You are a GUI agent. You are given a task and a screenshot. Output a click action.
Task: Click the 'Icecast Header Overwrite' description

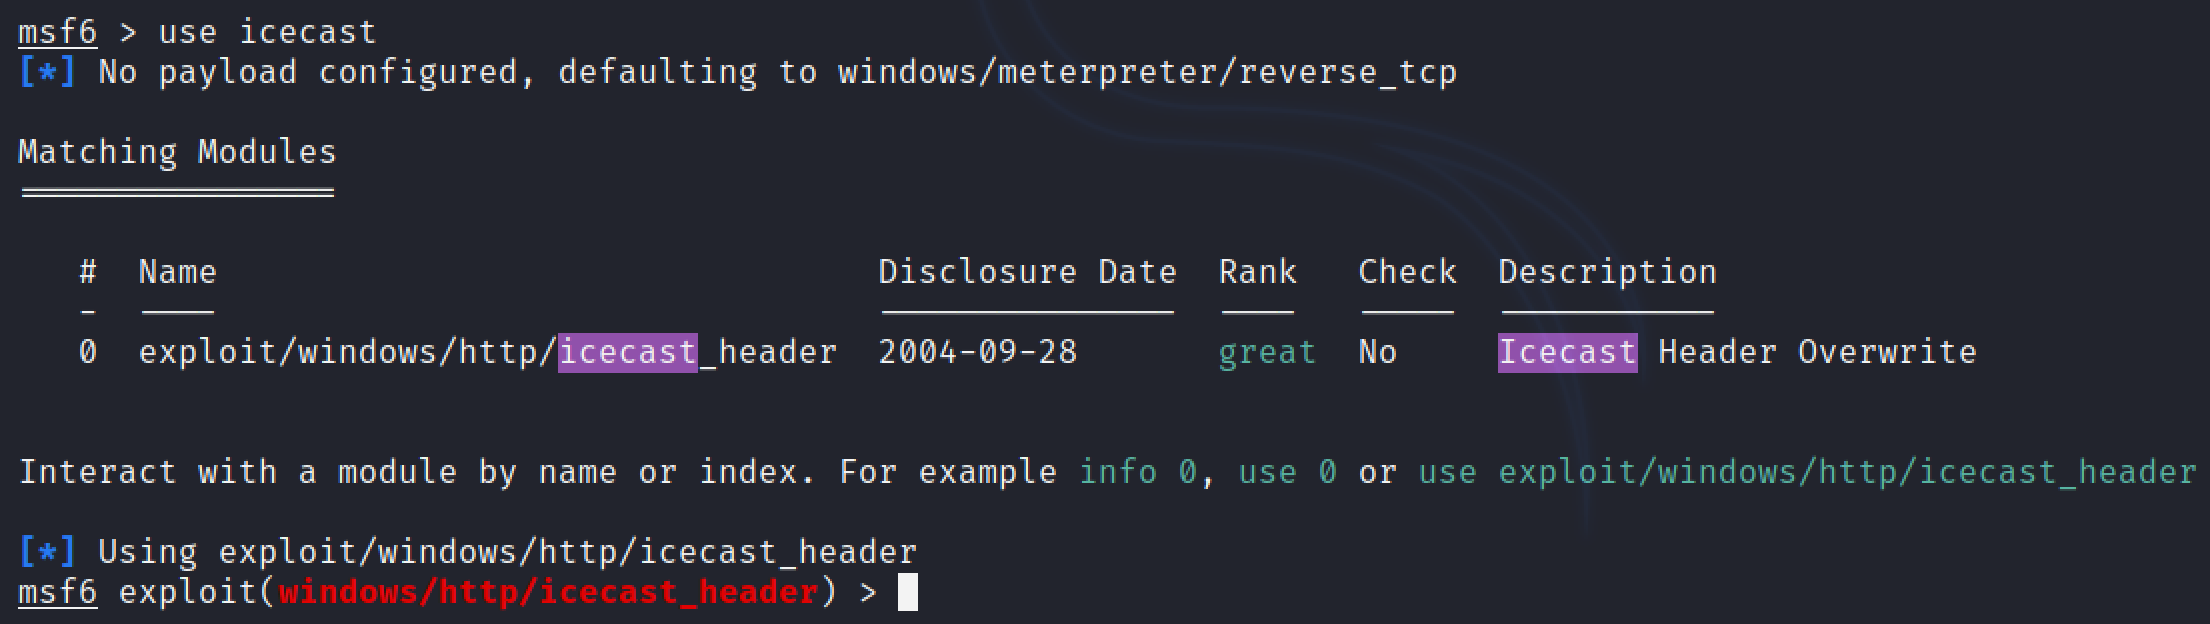coord(1737,352)
